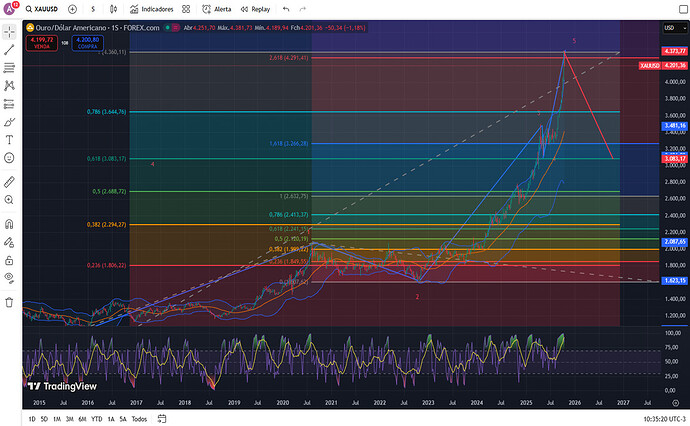Open the user profile avatar menu
The height and width of the screenshot is (426, 690).
pyautogui.click(x=10, y=8)
